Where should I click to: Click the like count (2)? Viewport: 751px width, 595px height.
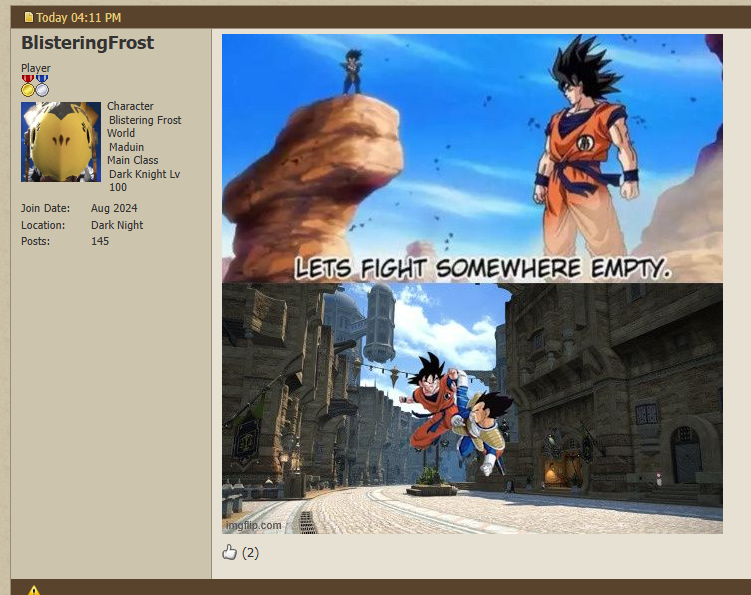click(x=250, y=553)
